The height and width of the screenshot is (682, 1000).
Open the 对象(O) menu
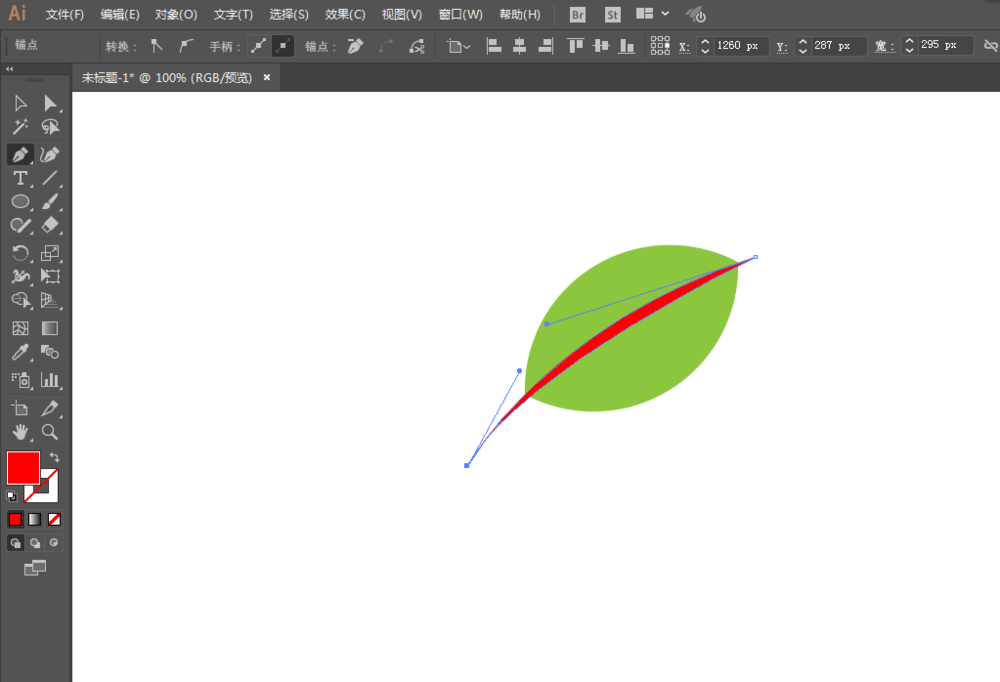pos(176,14)
